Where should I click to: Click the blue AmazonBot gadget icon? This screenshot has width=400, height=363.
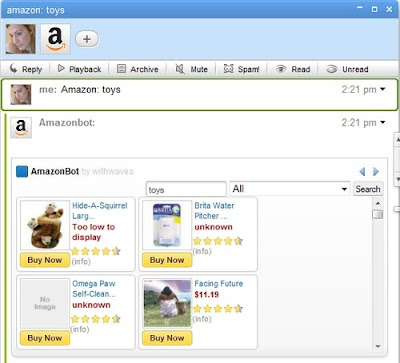[x=22, y=171]
